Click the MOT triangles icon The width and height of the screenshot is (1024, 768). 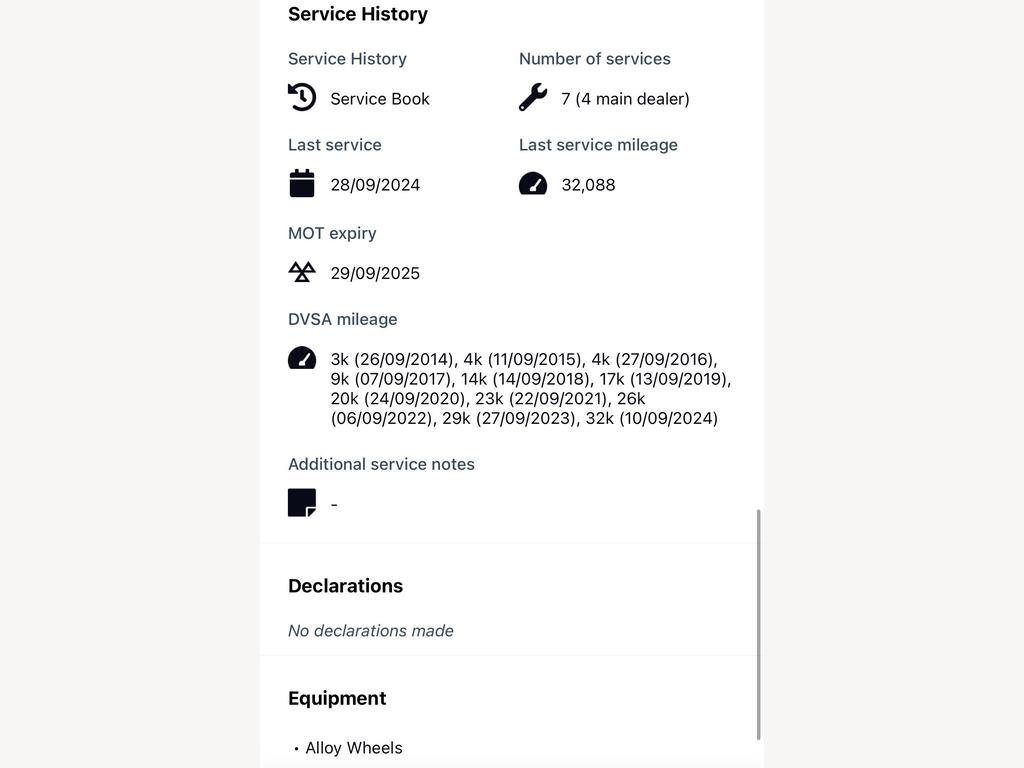coord(302,272)
